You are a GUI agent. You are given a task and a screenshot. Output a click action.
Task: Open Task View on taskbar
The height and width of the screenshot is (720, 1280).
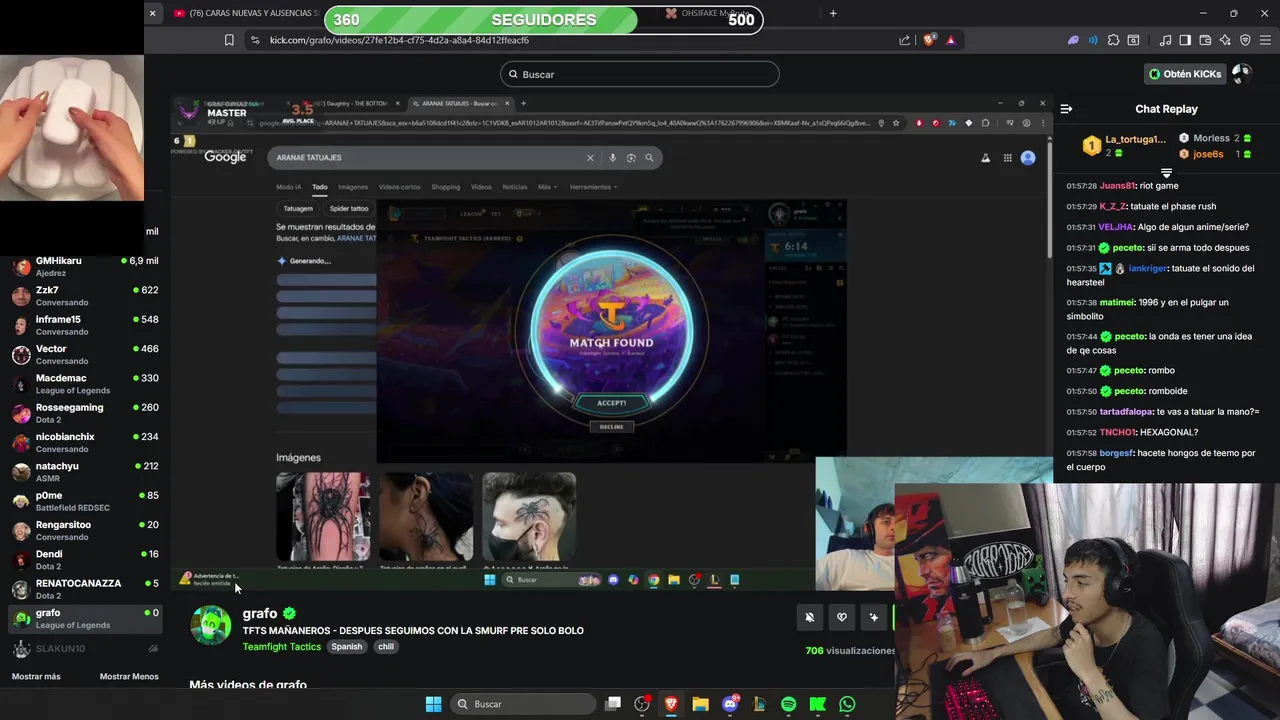613,704
